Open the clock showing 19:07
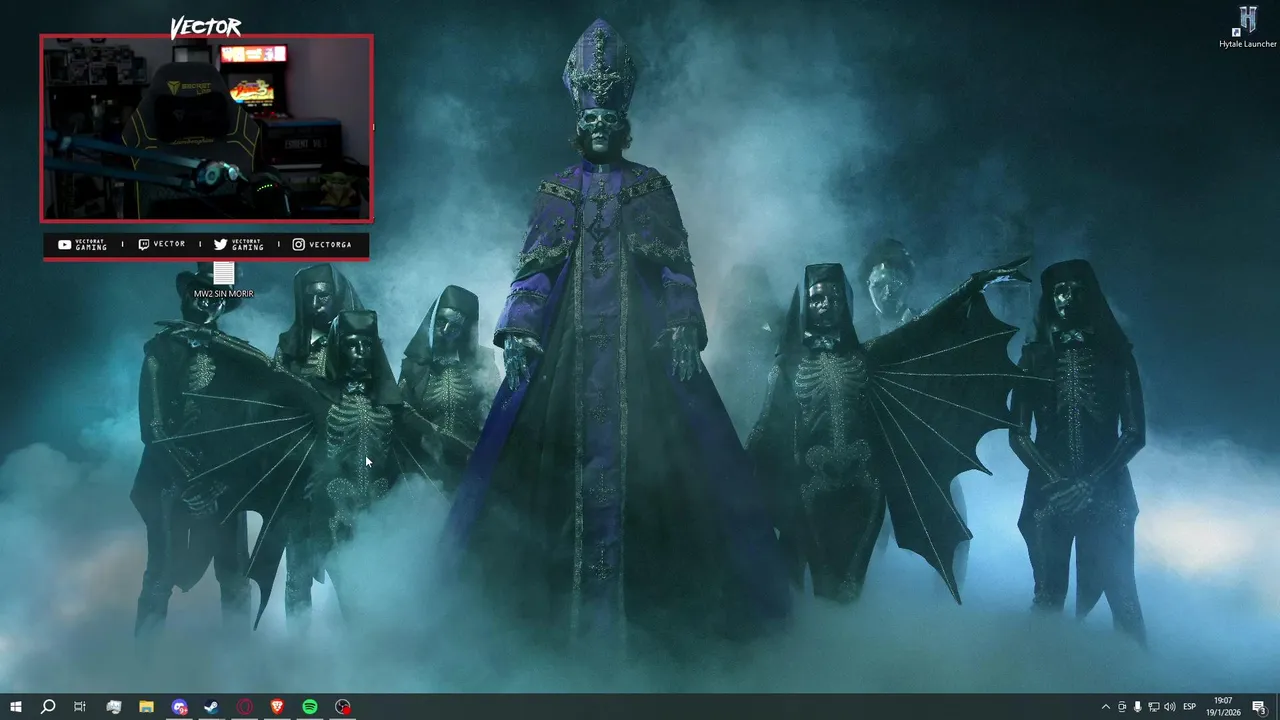 click(x=1223, y=707)
